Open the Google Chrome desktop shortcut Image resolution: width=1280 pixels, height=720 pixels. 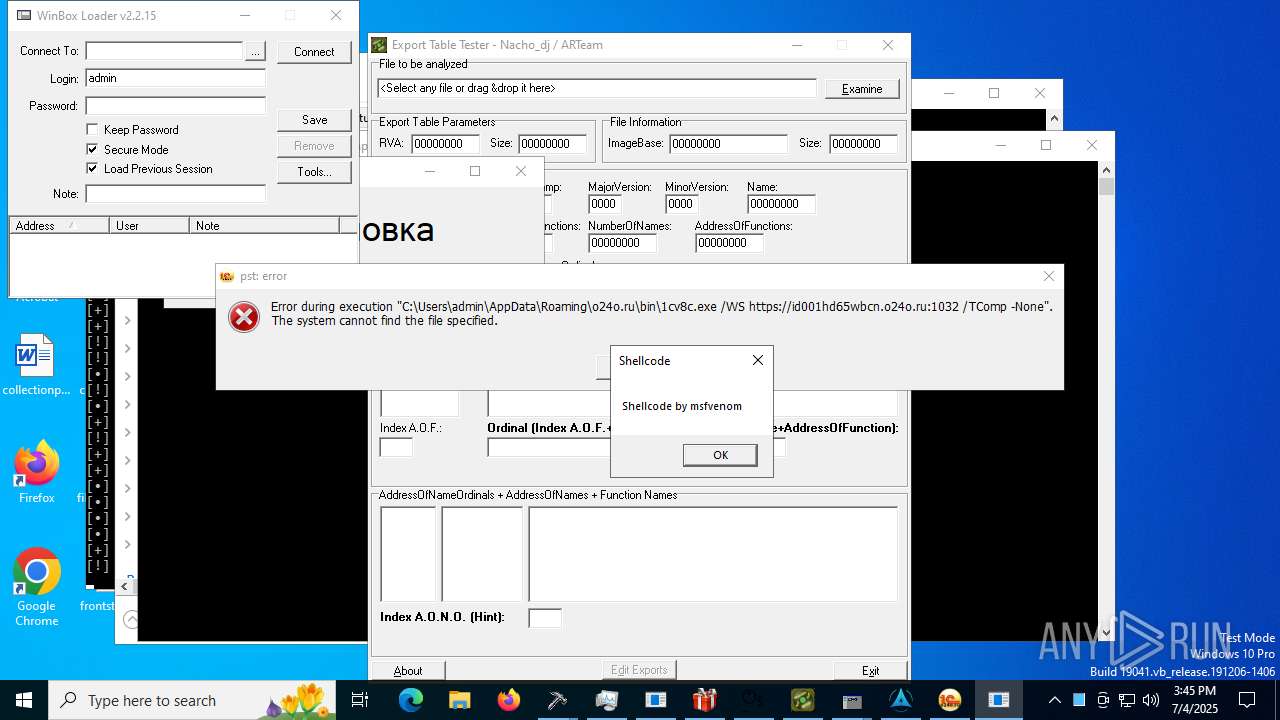36,588
